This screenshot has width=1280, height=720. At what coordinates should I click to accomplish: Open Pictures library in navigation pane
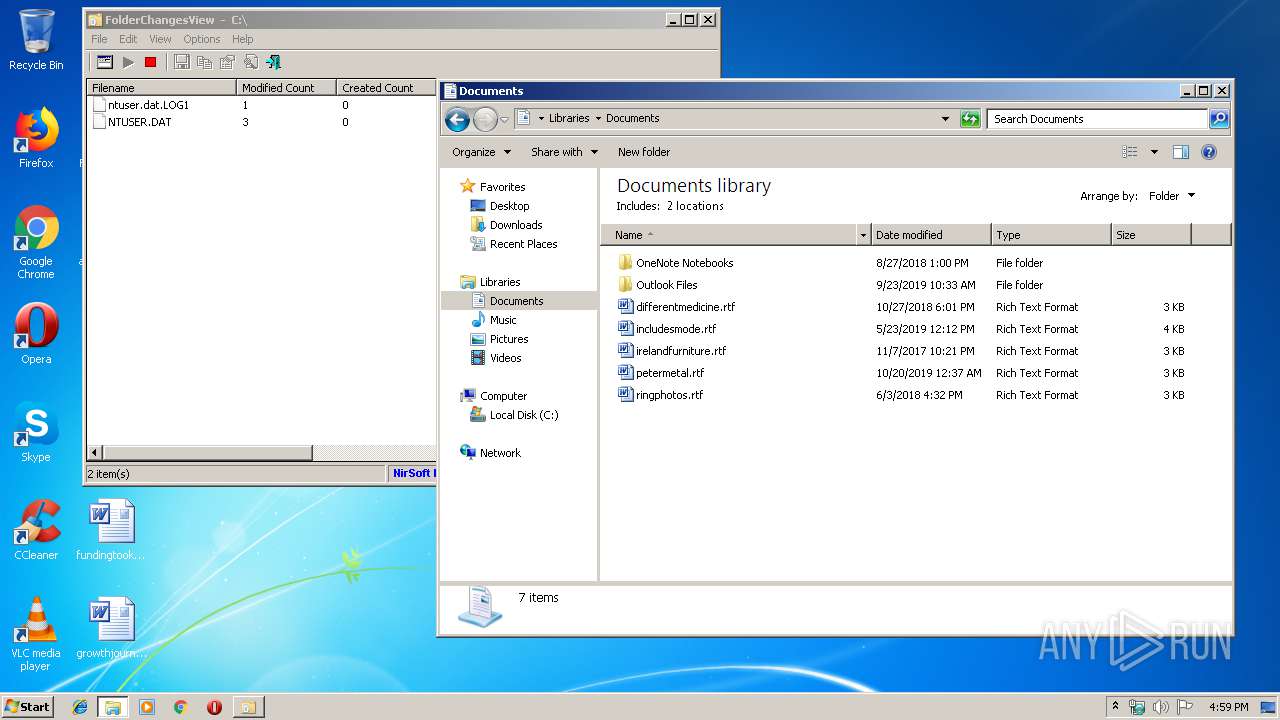[x=509, y=339]
